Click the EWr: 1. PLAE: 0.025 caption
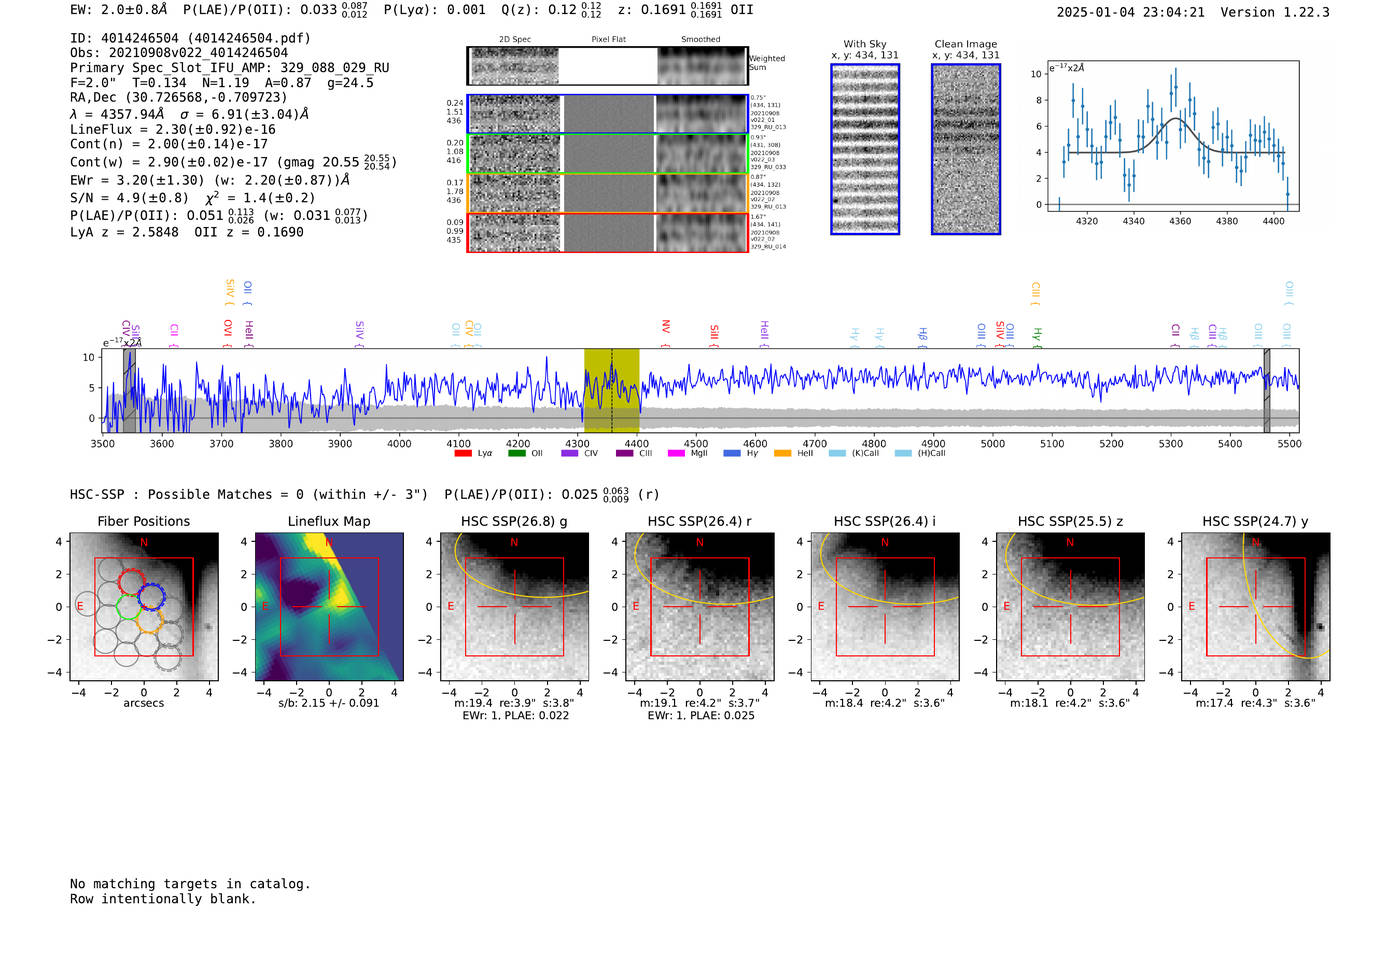The height and width of the screenshot is (953, 1400). pos(701,715)
